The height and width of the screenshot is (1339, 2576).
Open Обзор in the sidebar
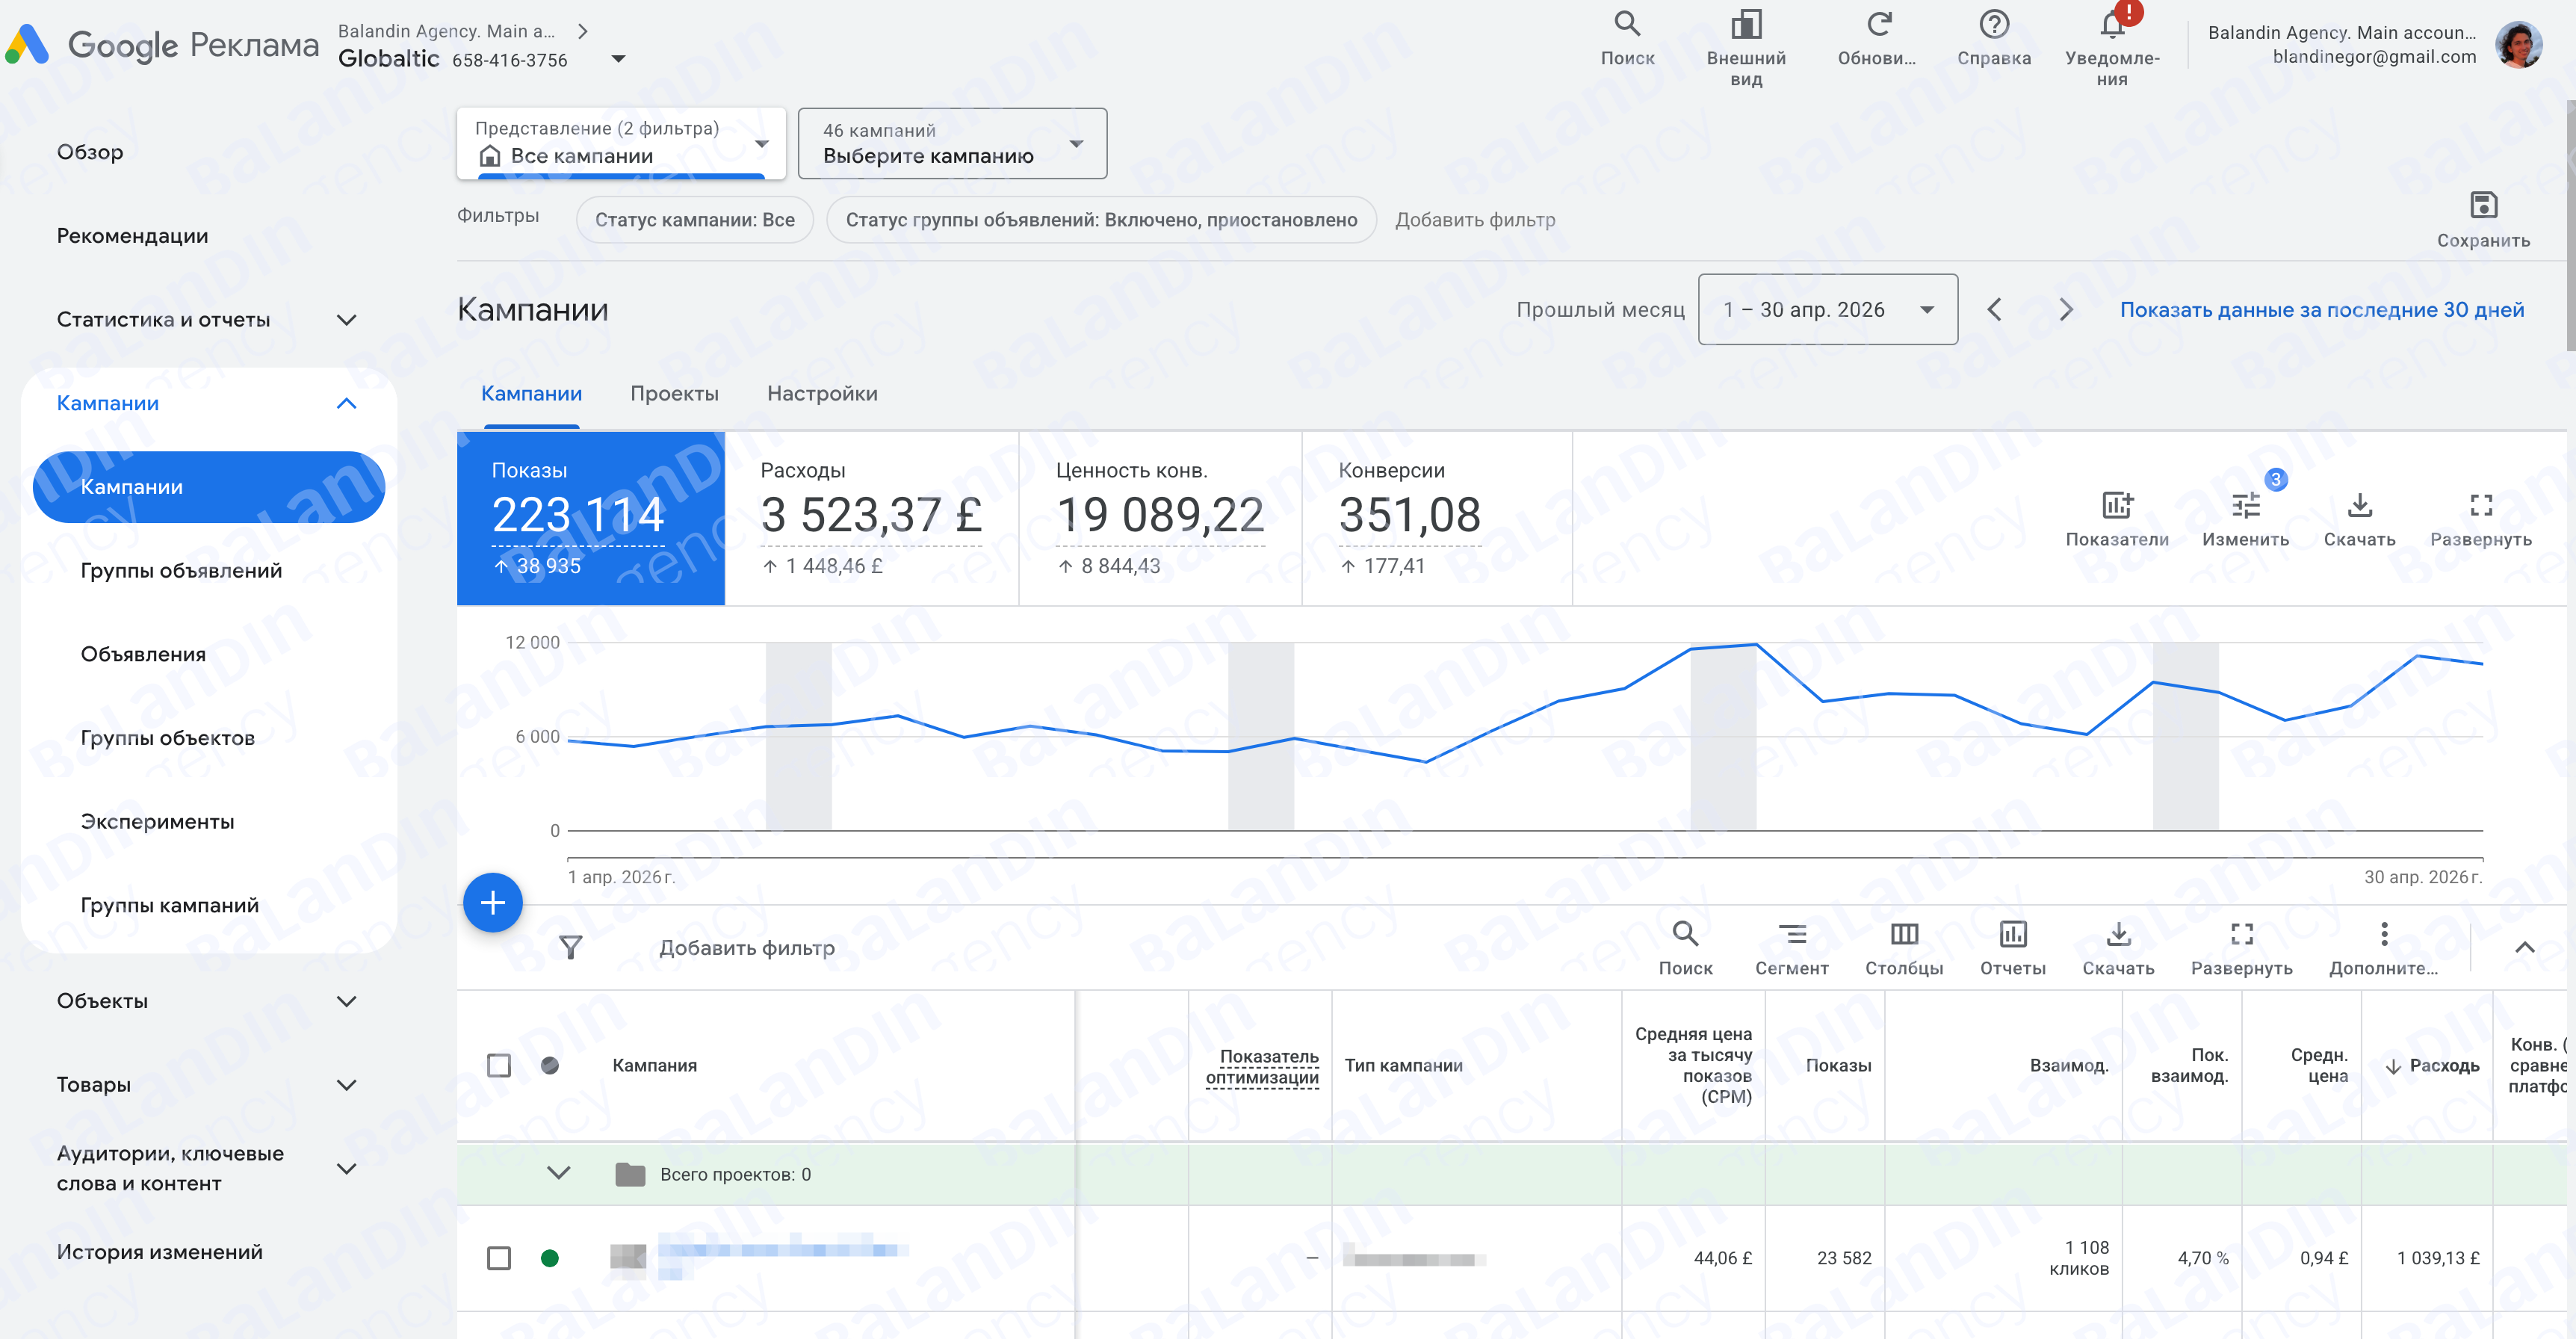90,152
